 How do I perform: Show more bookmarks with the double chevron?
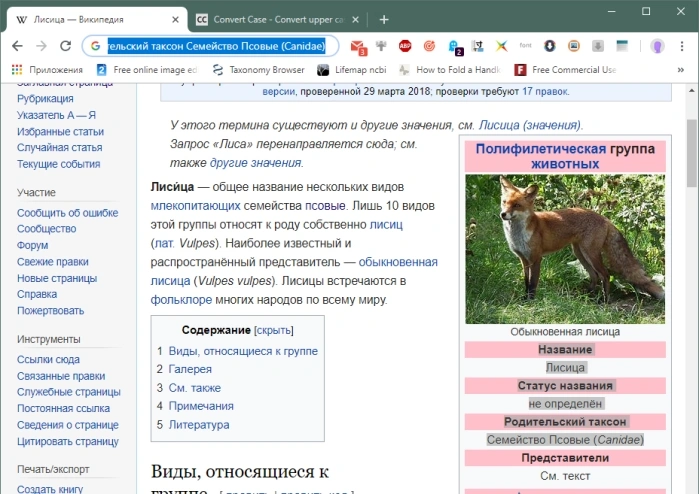point(681,70)
